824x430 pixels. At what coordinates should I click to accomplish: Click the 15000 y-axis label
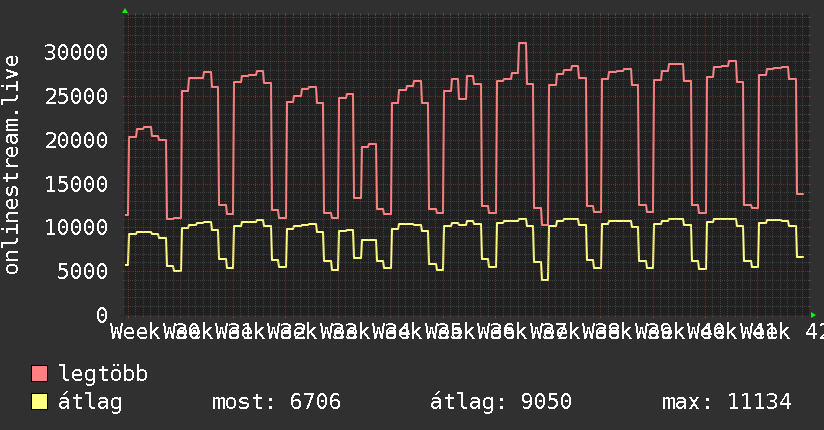tap(76, 184)
